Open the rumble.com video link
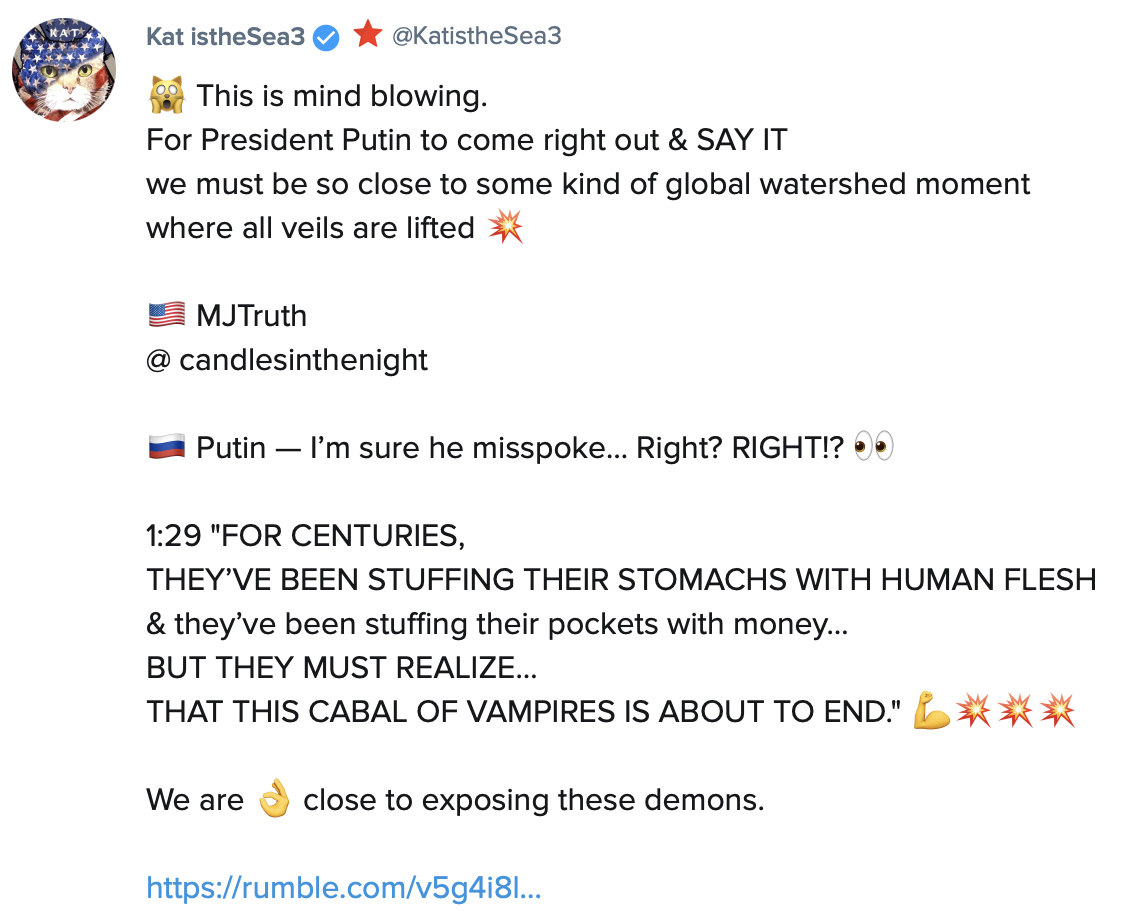This screenshot has height=922, width=1132. (343, 888)
